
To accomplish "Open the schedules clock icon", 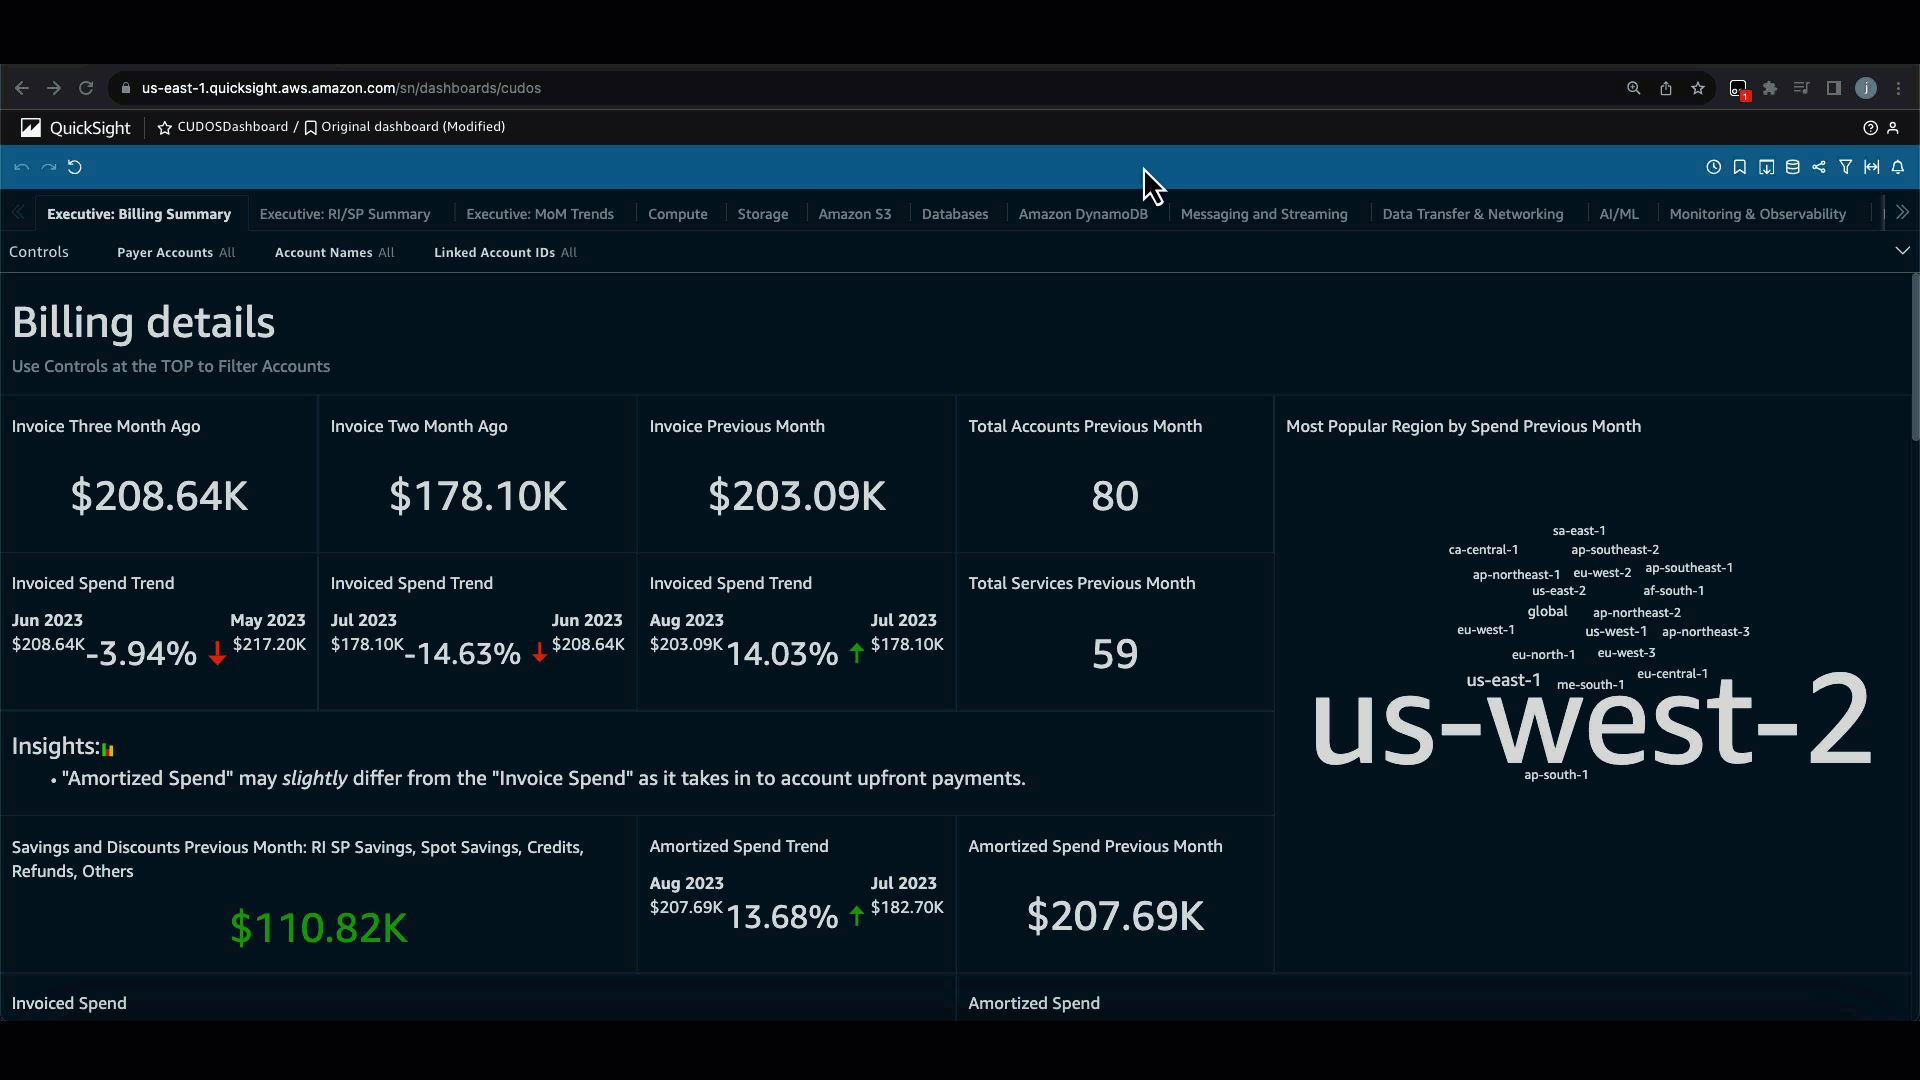I will pyautogui.click(x=1713, y=167).
